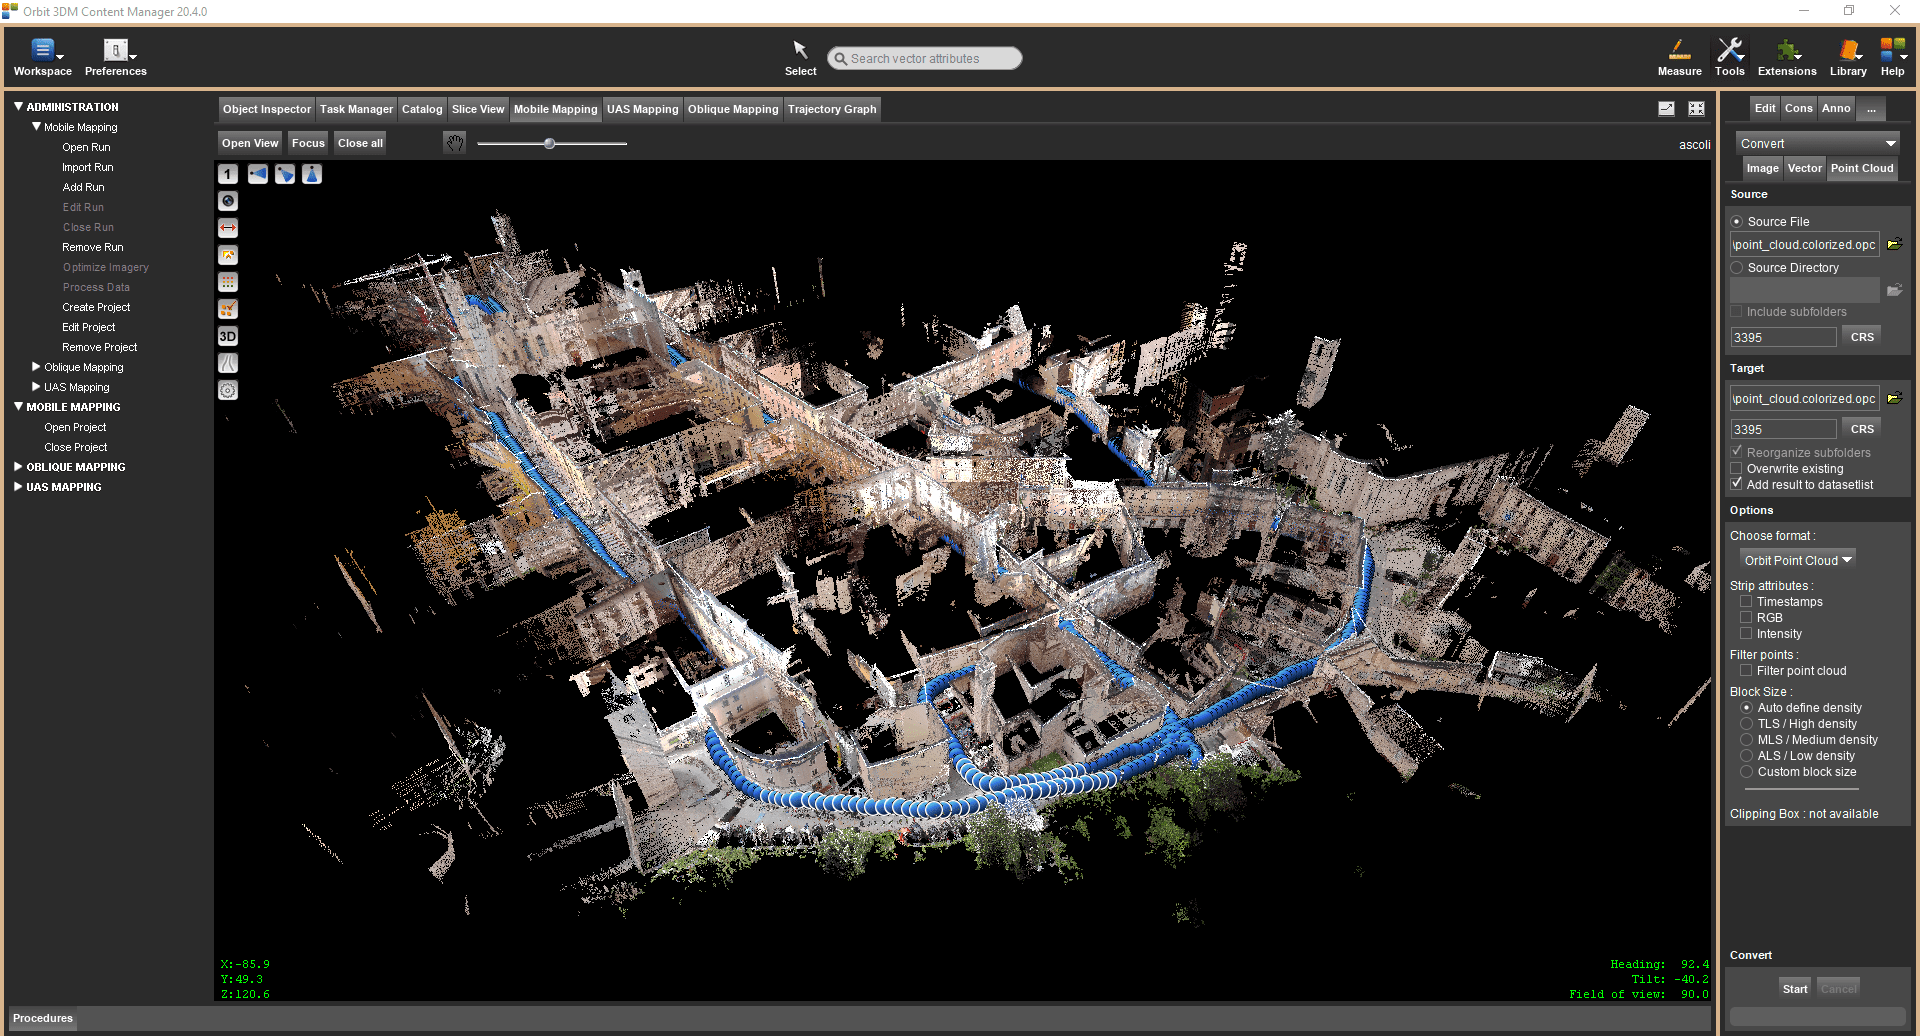Image resolution: width=1920 pixels, height=1036 pixels.
Task: Open the Extensions puzzle icon menu
Action: (x=1787, y=57)
